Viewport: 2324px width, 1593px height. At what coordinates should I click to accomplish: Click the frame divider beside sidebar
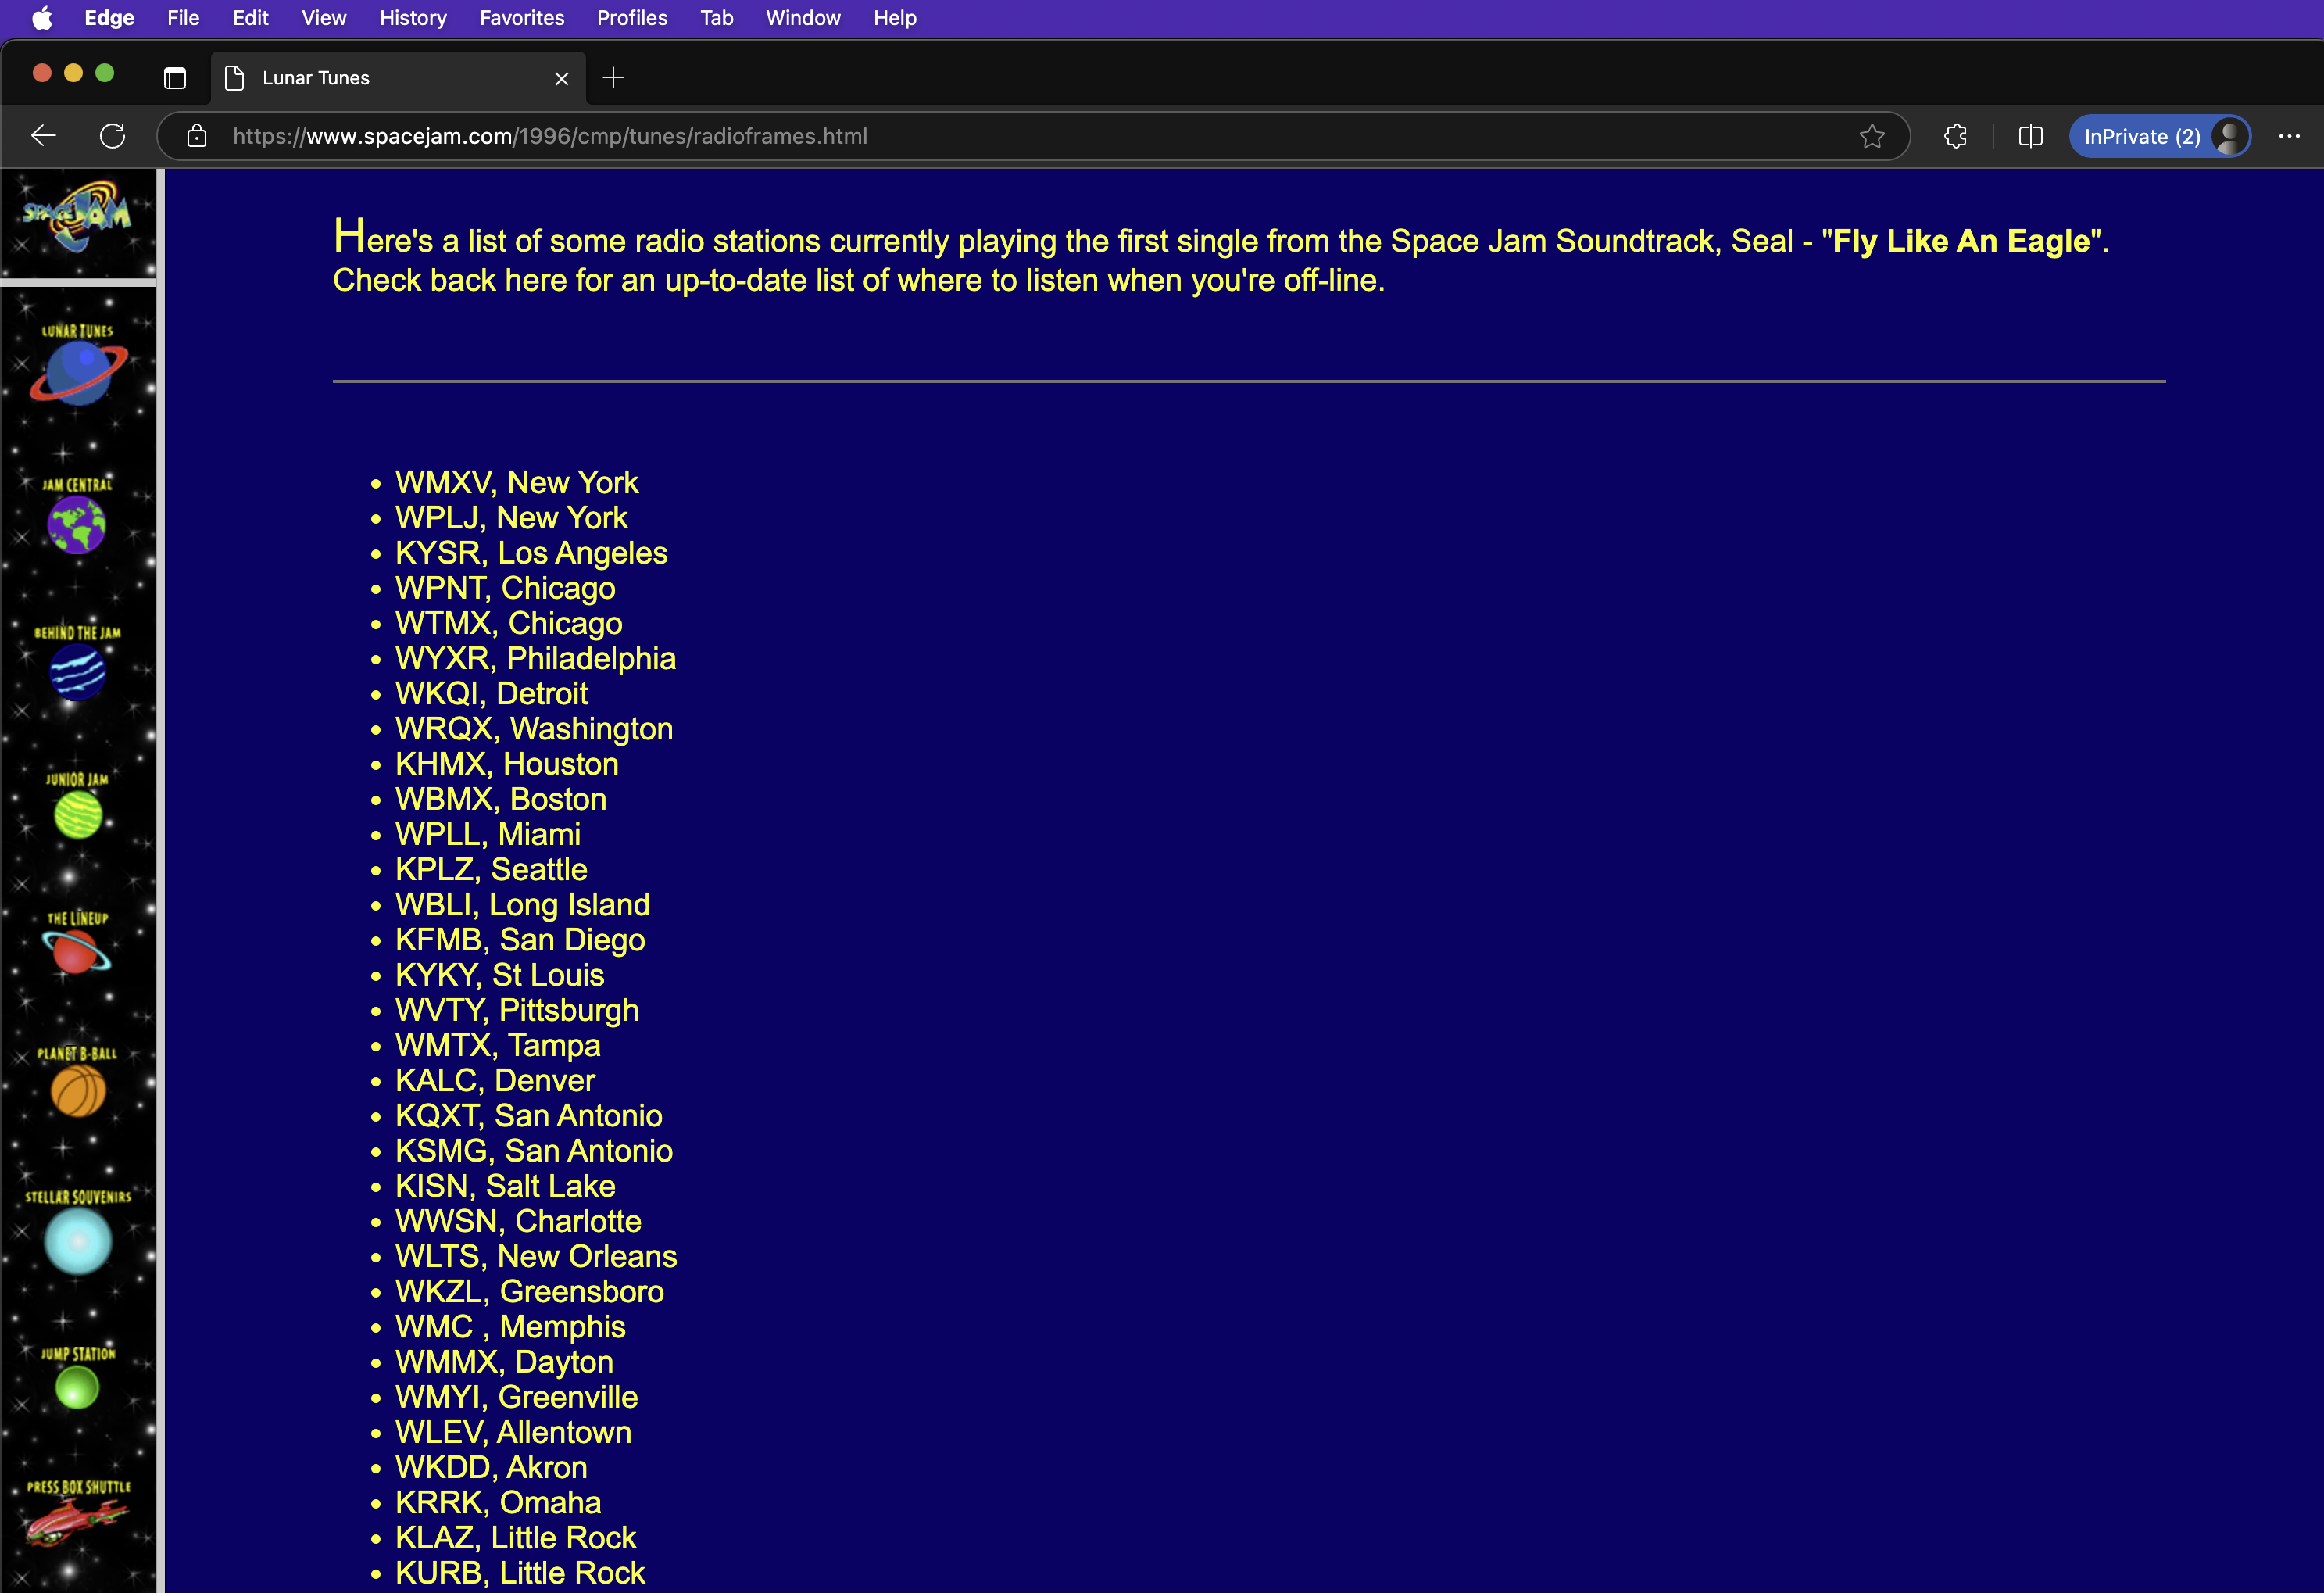coord(160,880)
